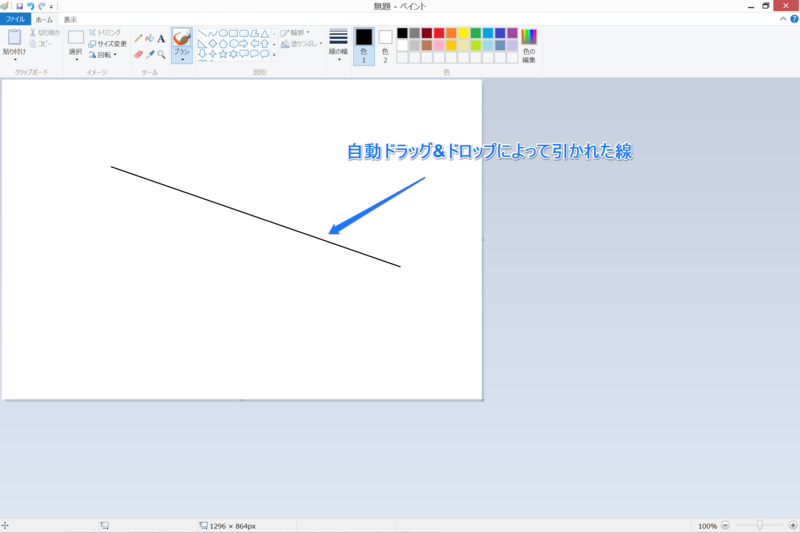Select the Fill with color bucket tool
This screenshot has height=533, width=800.
149,39
